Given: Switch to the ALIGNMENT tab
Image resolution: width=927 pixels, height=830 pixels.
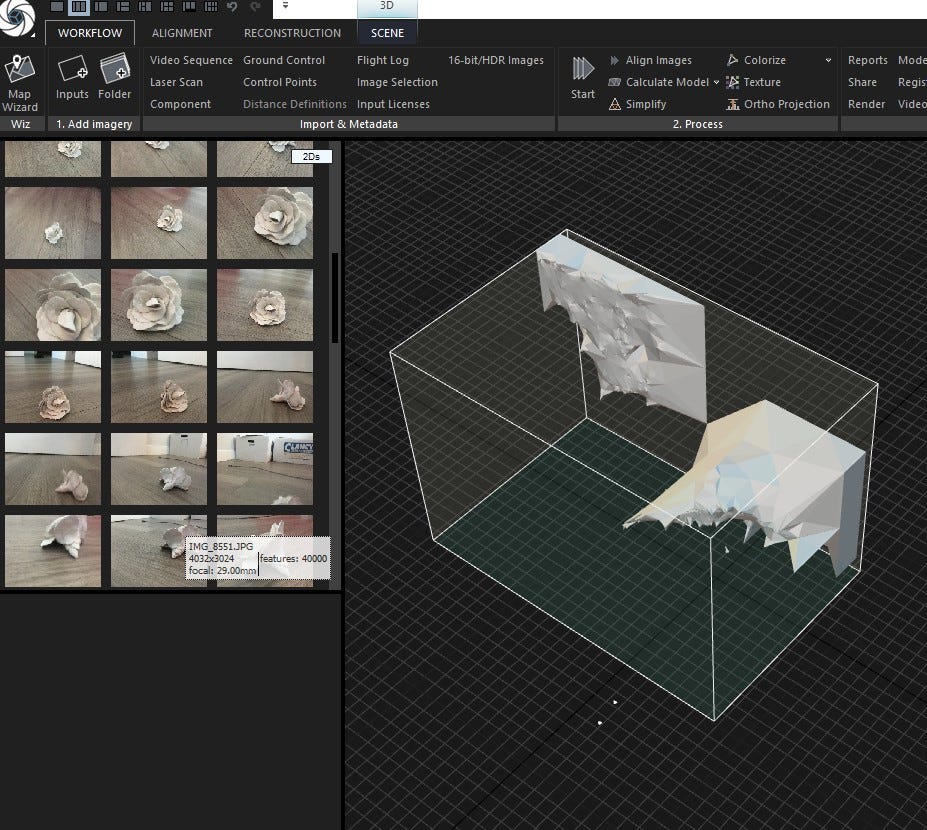Looking at the screenshot, I should pos(182,33).
